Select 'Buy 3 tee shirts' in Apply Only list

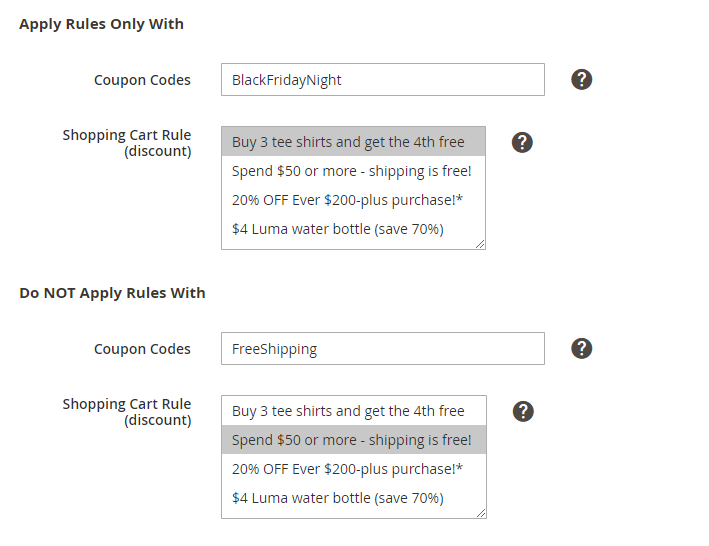348,142
